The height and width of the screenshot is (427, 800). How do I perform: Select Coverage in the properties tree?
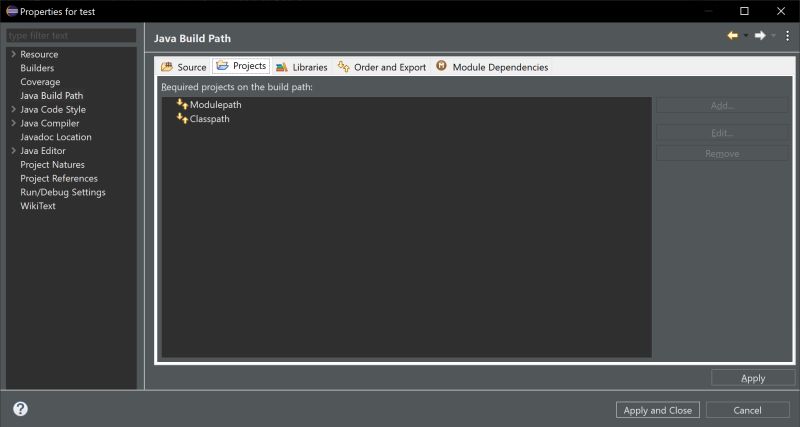[x=40, y=82]
